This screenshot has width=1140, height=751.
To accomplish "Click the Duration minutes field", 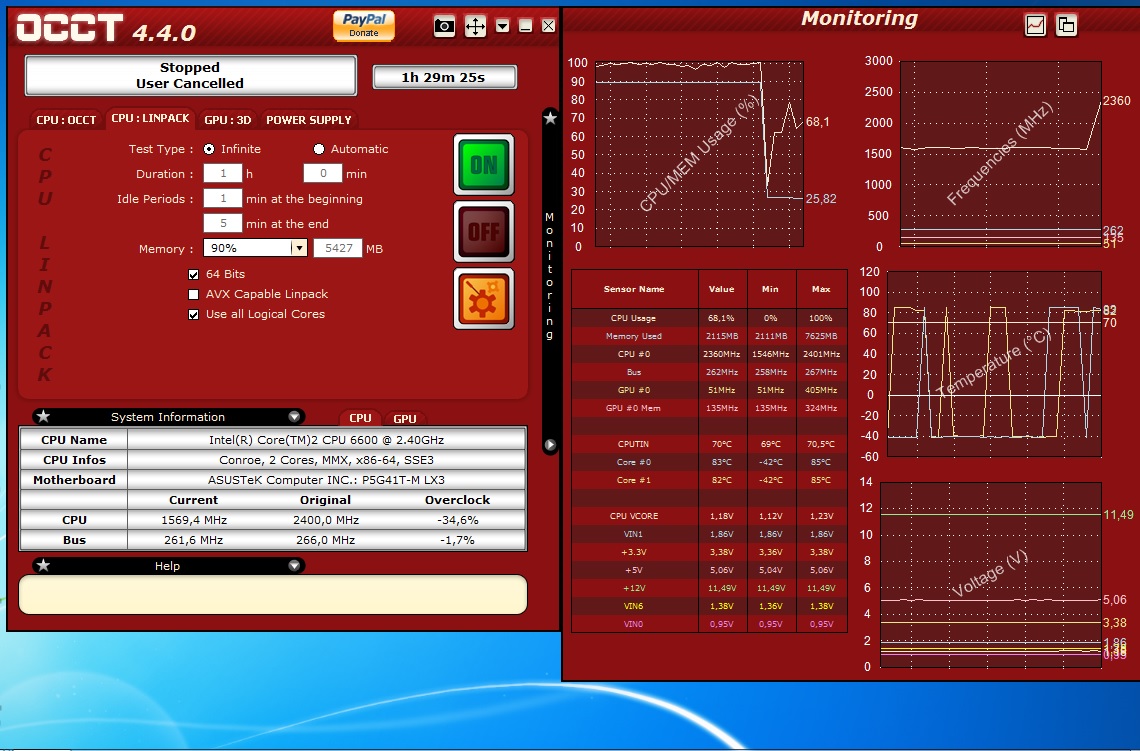I will [323, 173].
